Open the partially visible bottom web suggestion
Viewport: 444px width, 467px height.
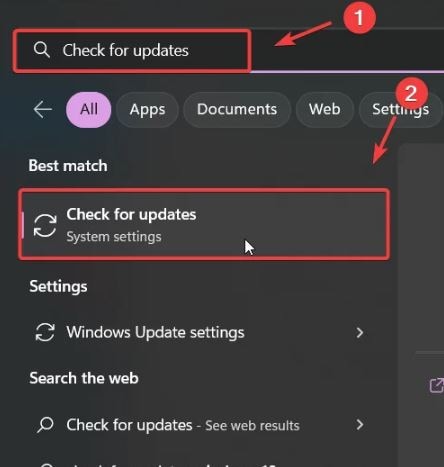pos(200,463)
